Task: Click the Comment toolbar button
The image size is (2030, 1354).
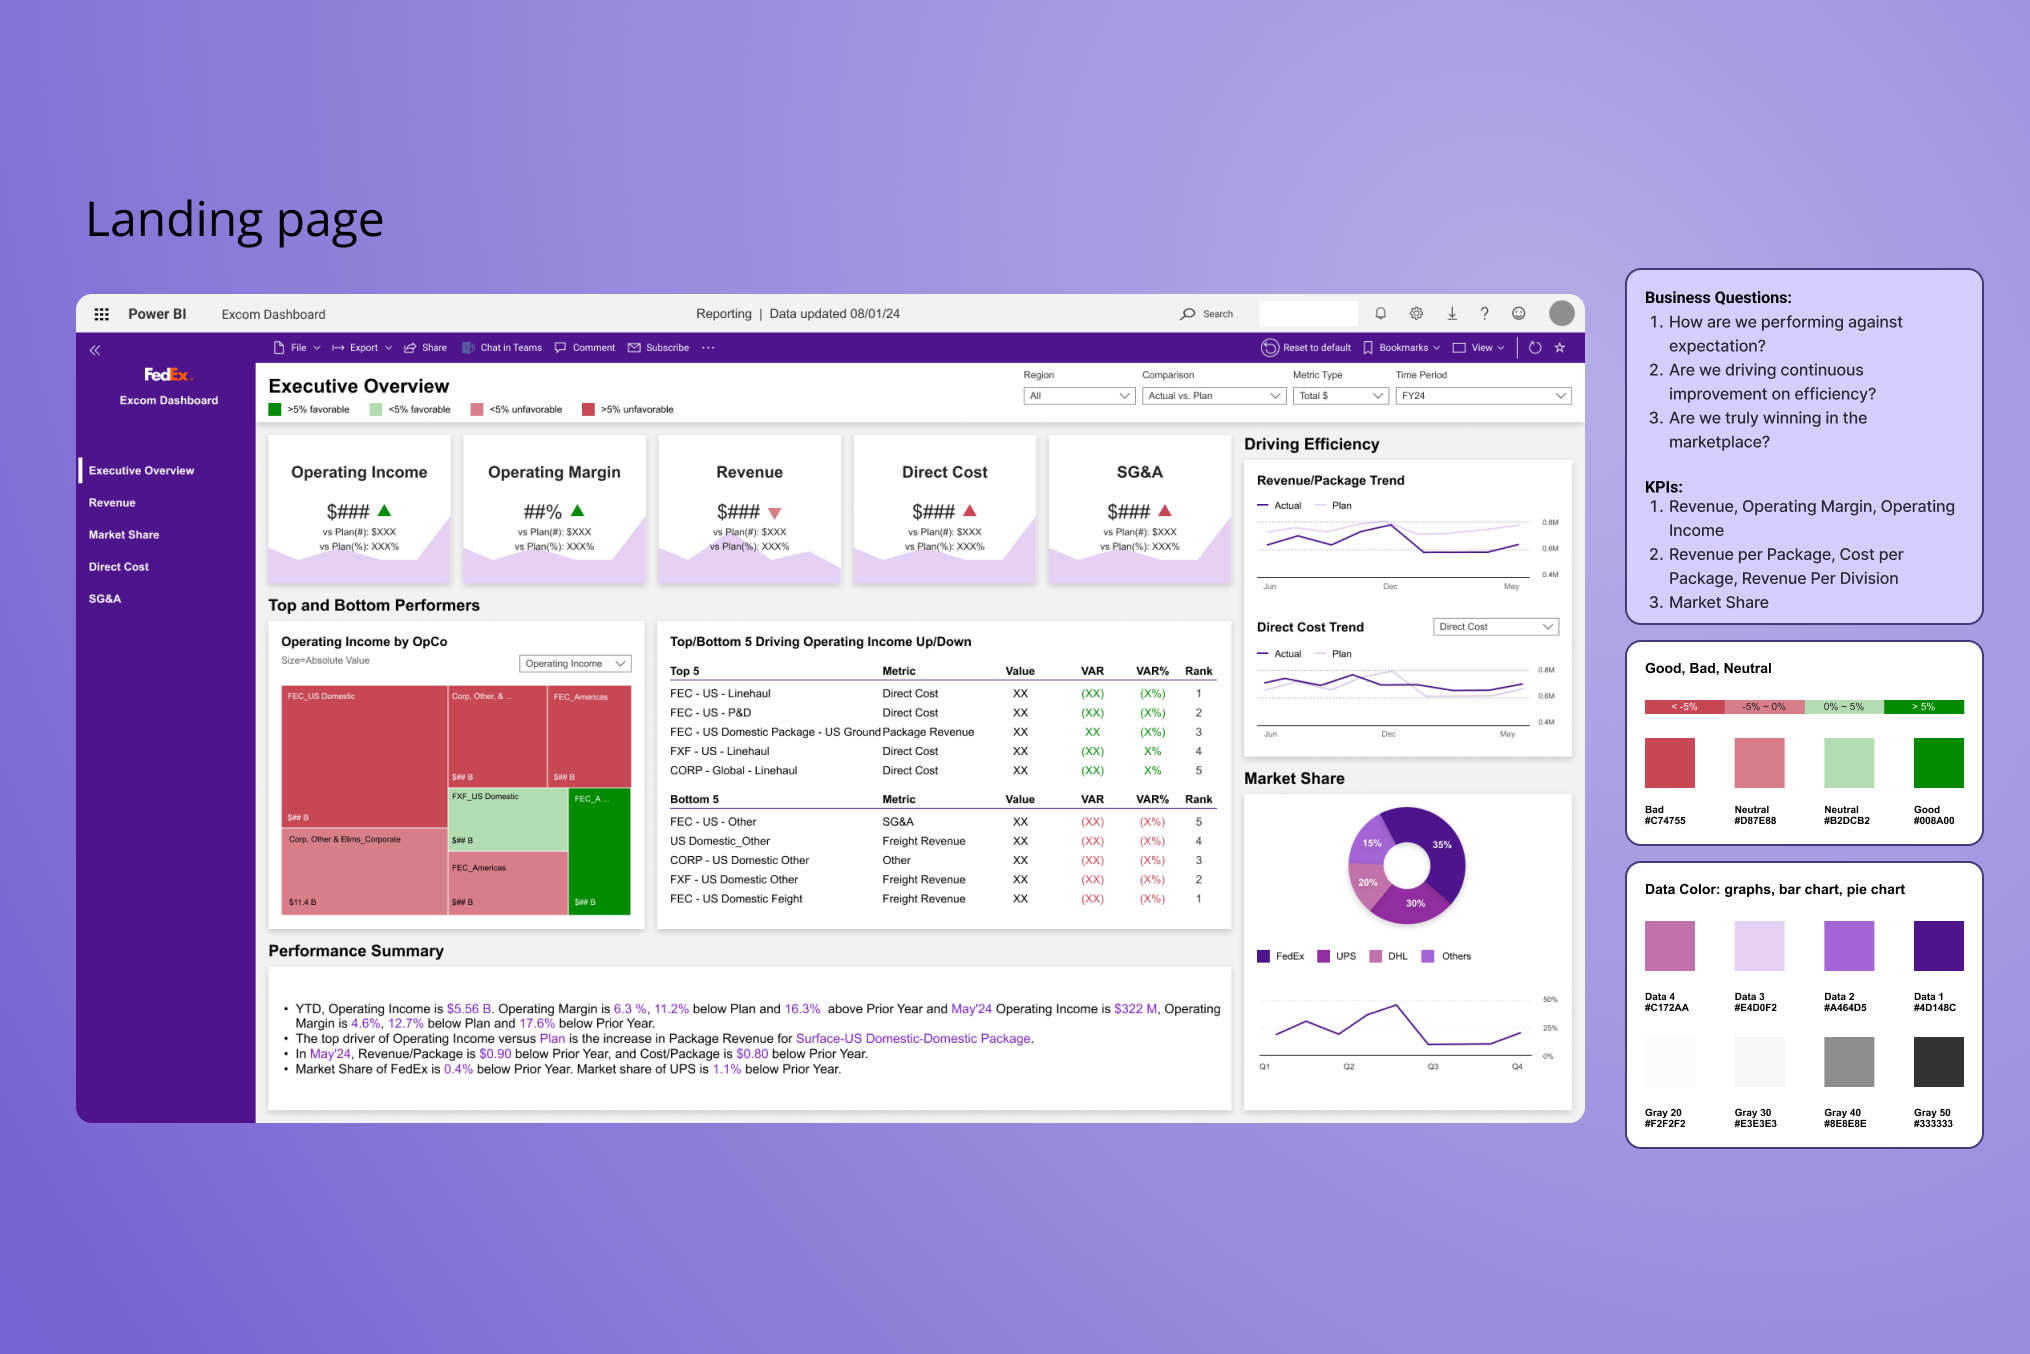Action: pyautogui.click(x=585, y=348)
